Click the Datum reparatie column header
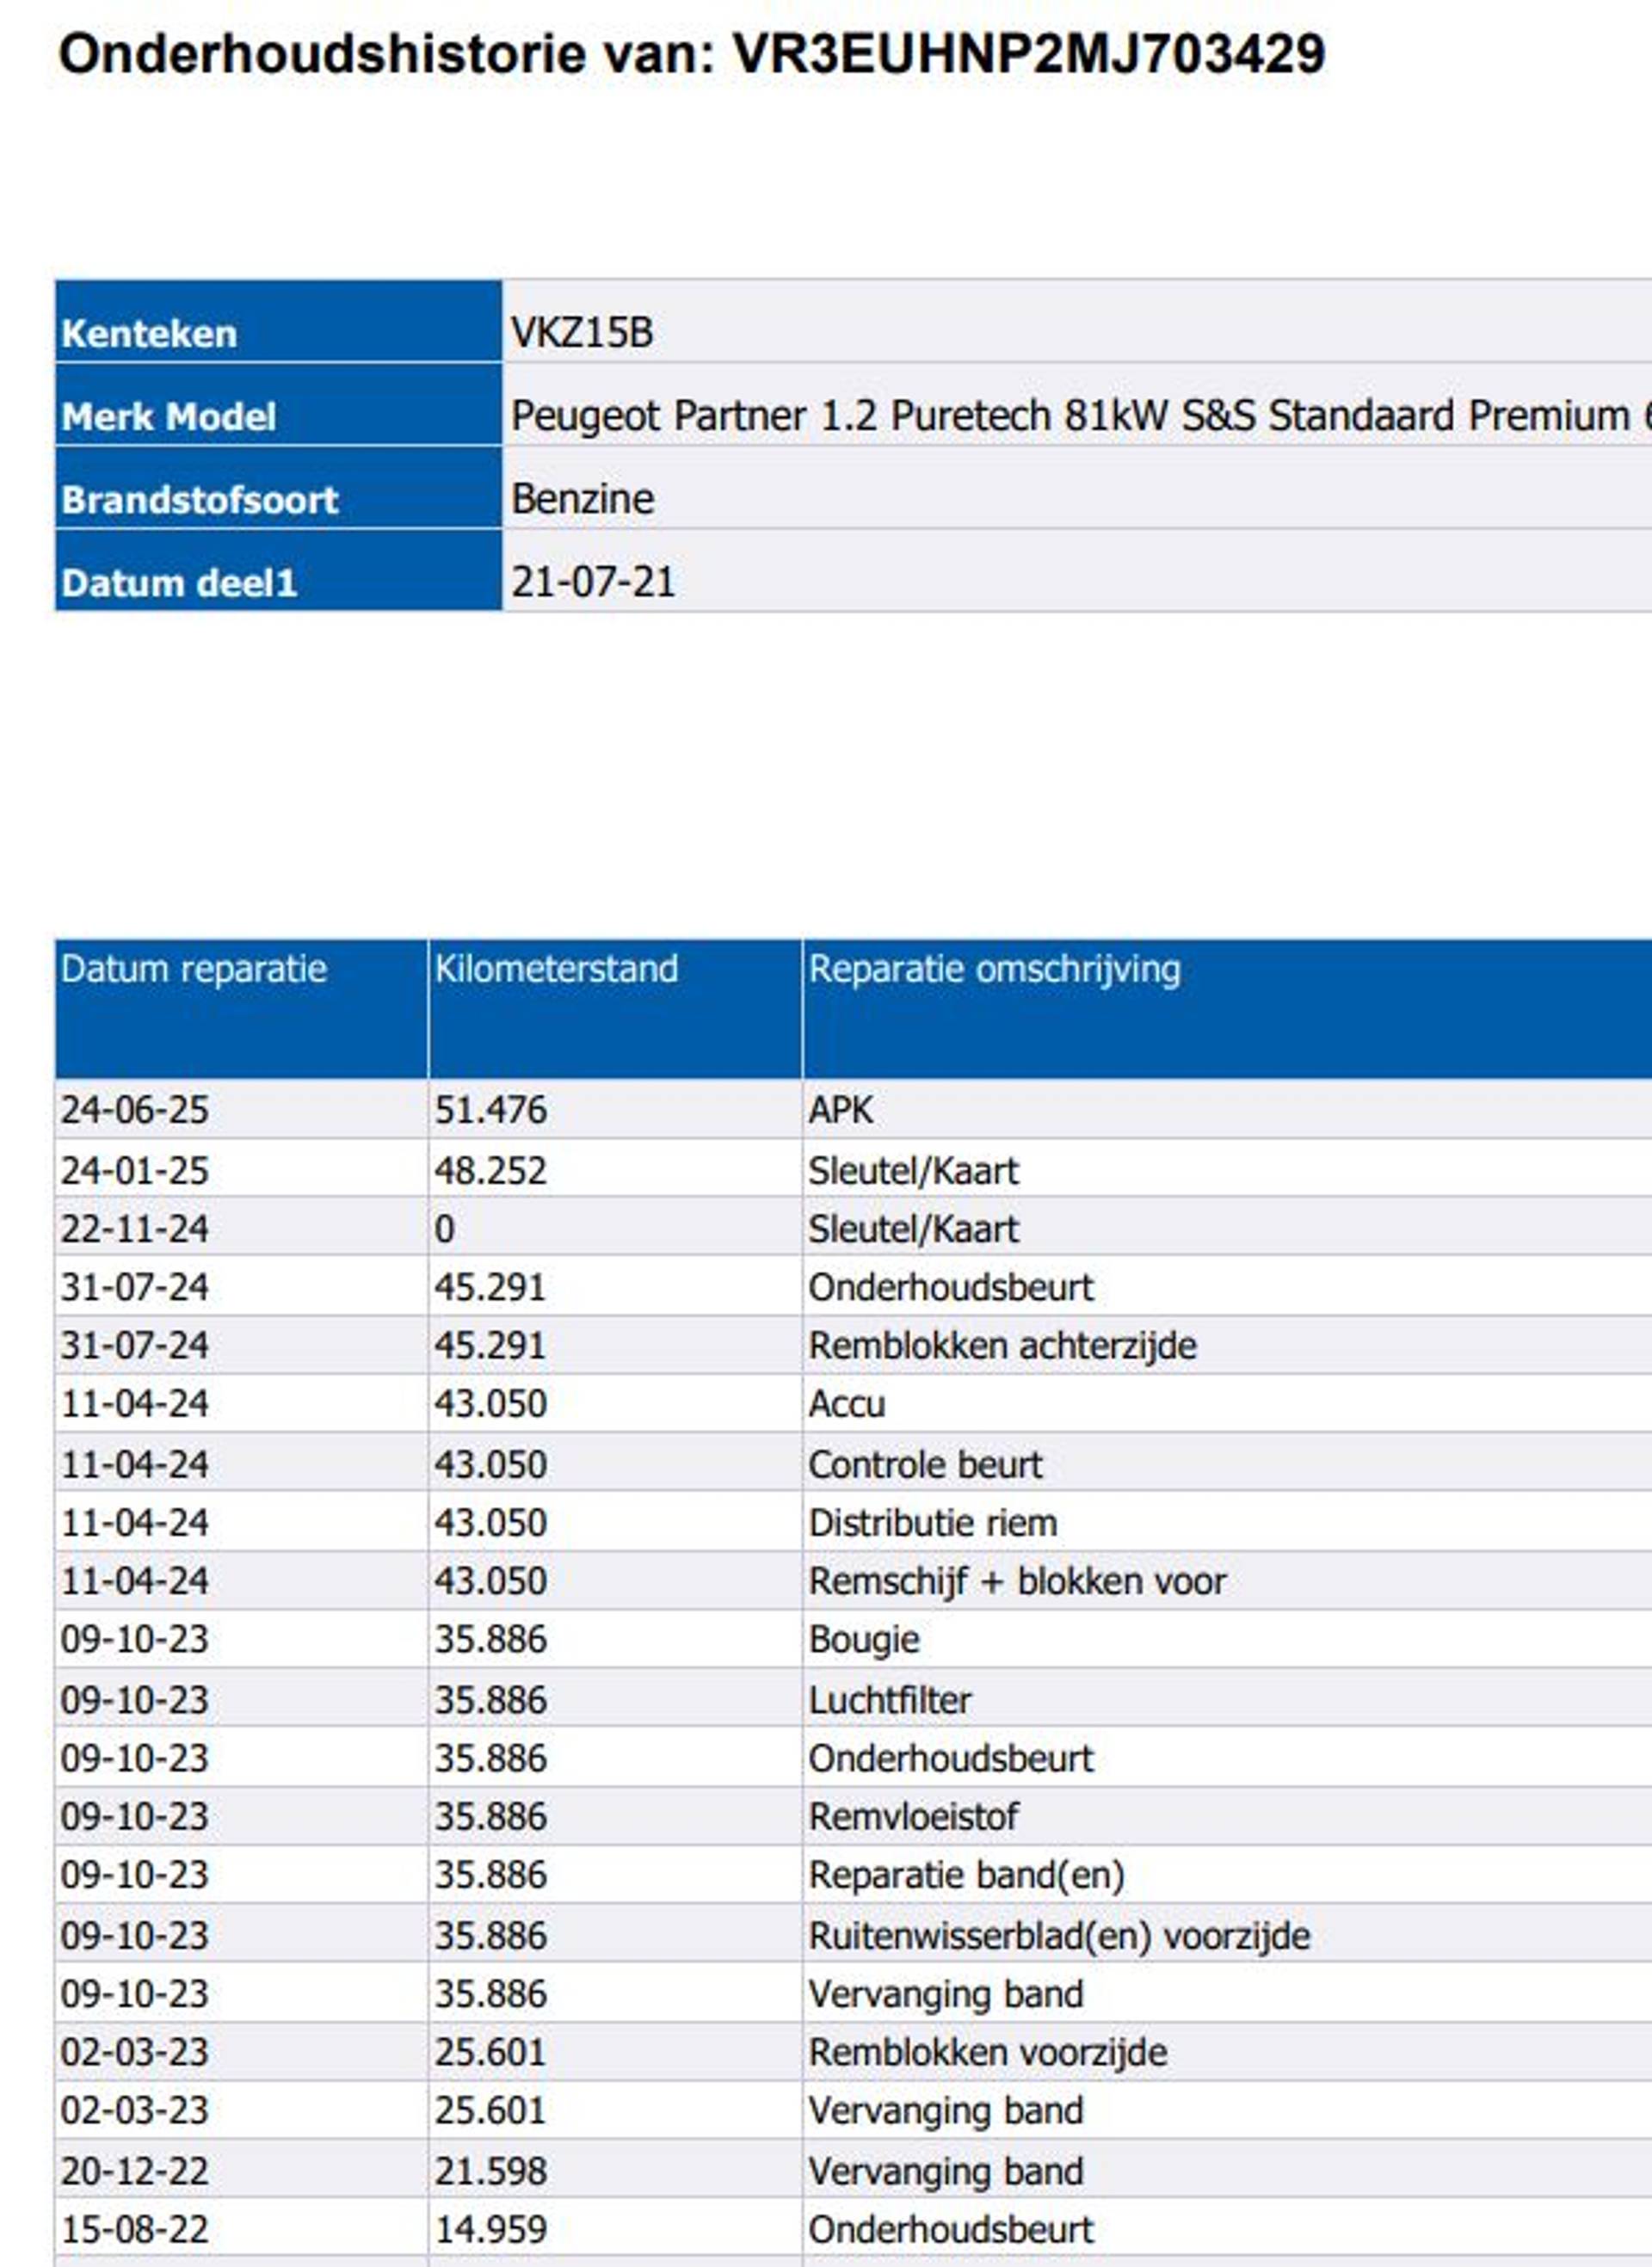Viewport: 1652px width, 2267px height. pyautogui.click(x=194, y=969)
